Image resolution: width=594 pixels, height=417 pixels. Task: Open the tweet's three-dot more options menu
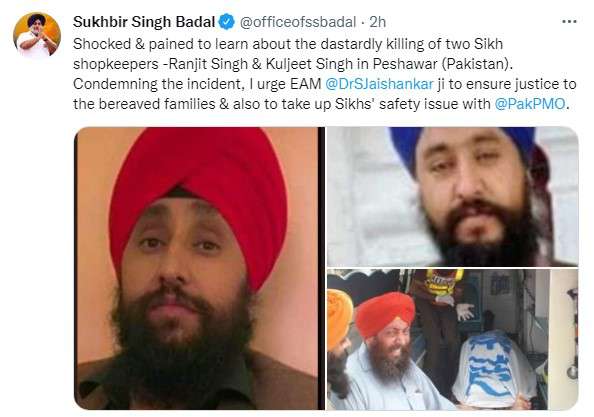pos(569,22)
